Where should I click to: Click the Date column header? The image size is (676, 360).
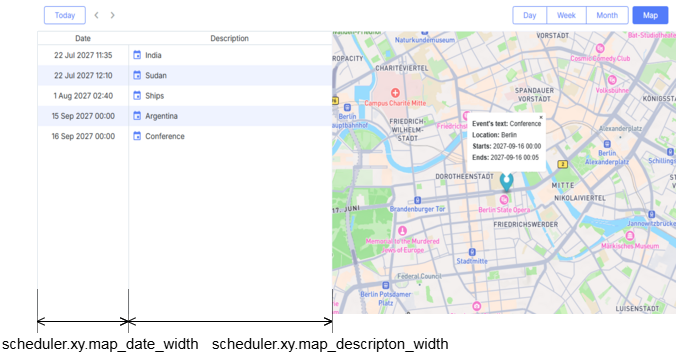click(x=83, y=38)
